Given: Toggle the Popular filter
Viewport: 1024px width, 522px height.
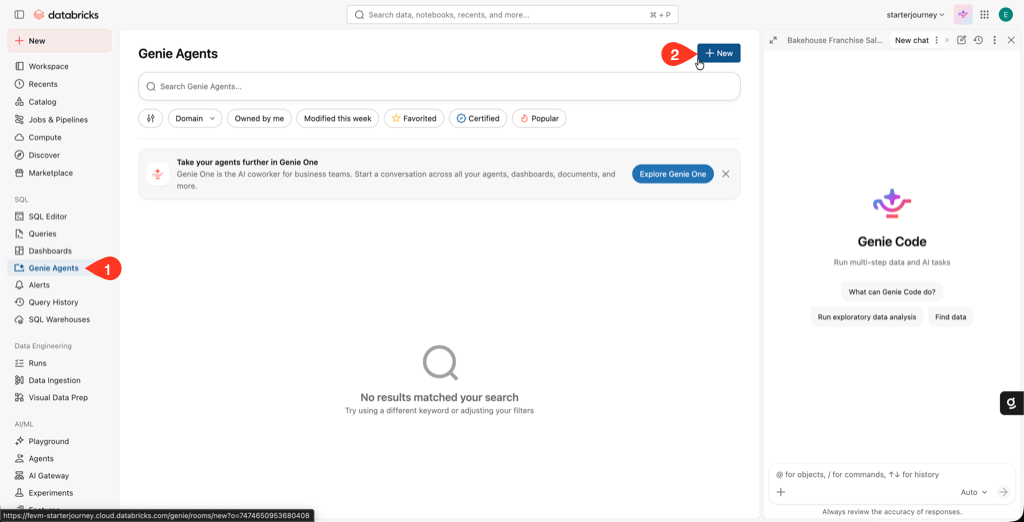Looking at the screenshot, I should coord(539,118).
